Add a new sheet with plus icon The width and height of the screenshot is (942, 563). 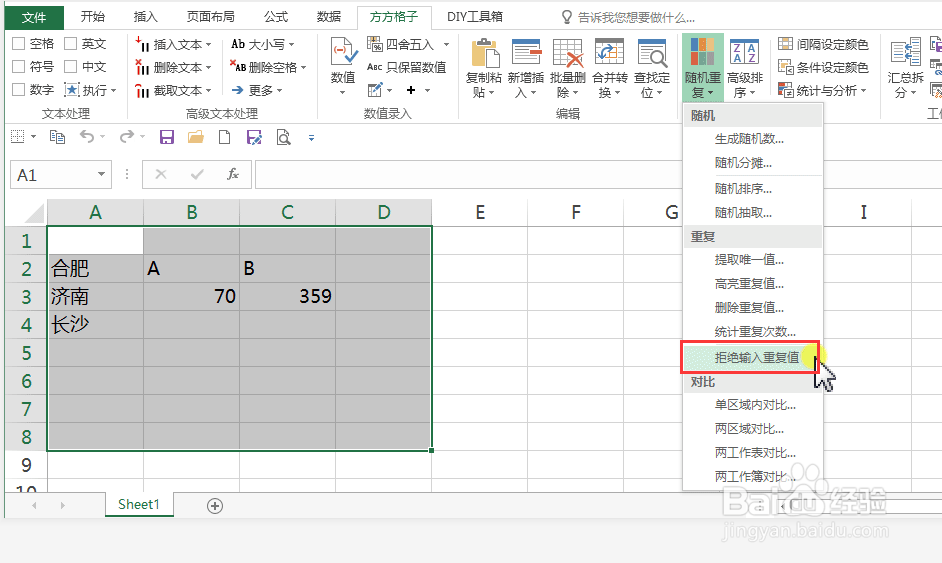point(214,506)
